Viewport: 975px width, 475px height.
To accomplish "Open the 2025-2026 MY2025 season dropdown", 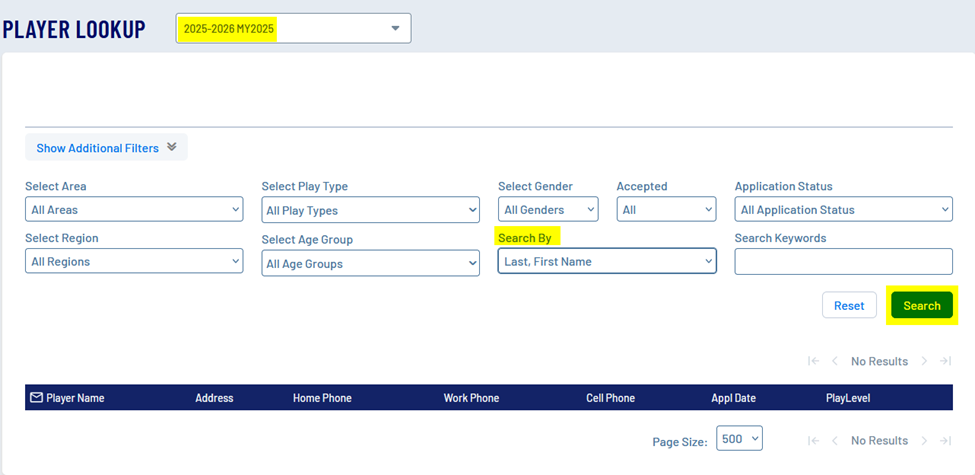I will [293, 29].
